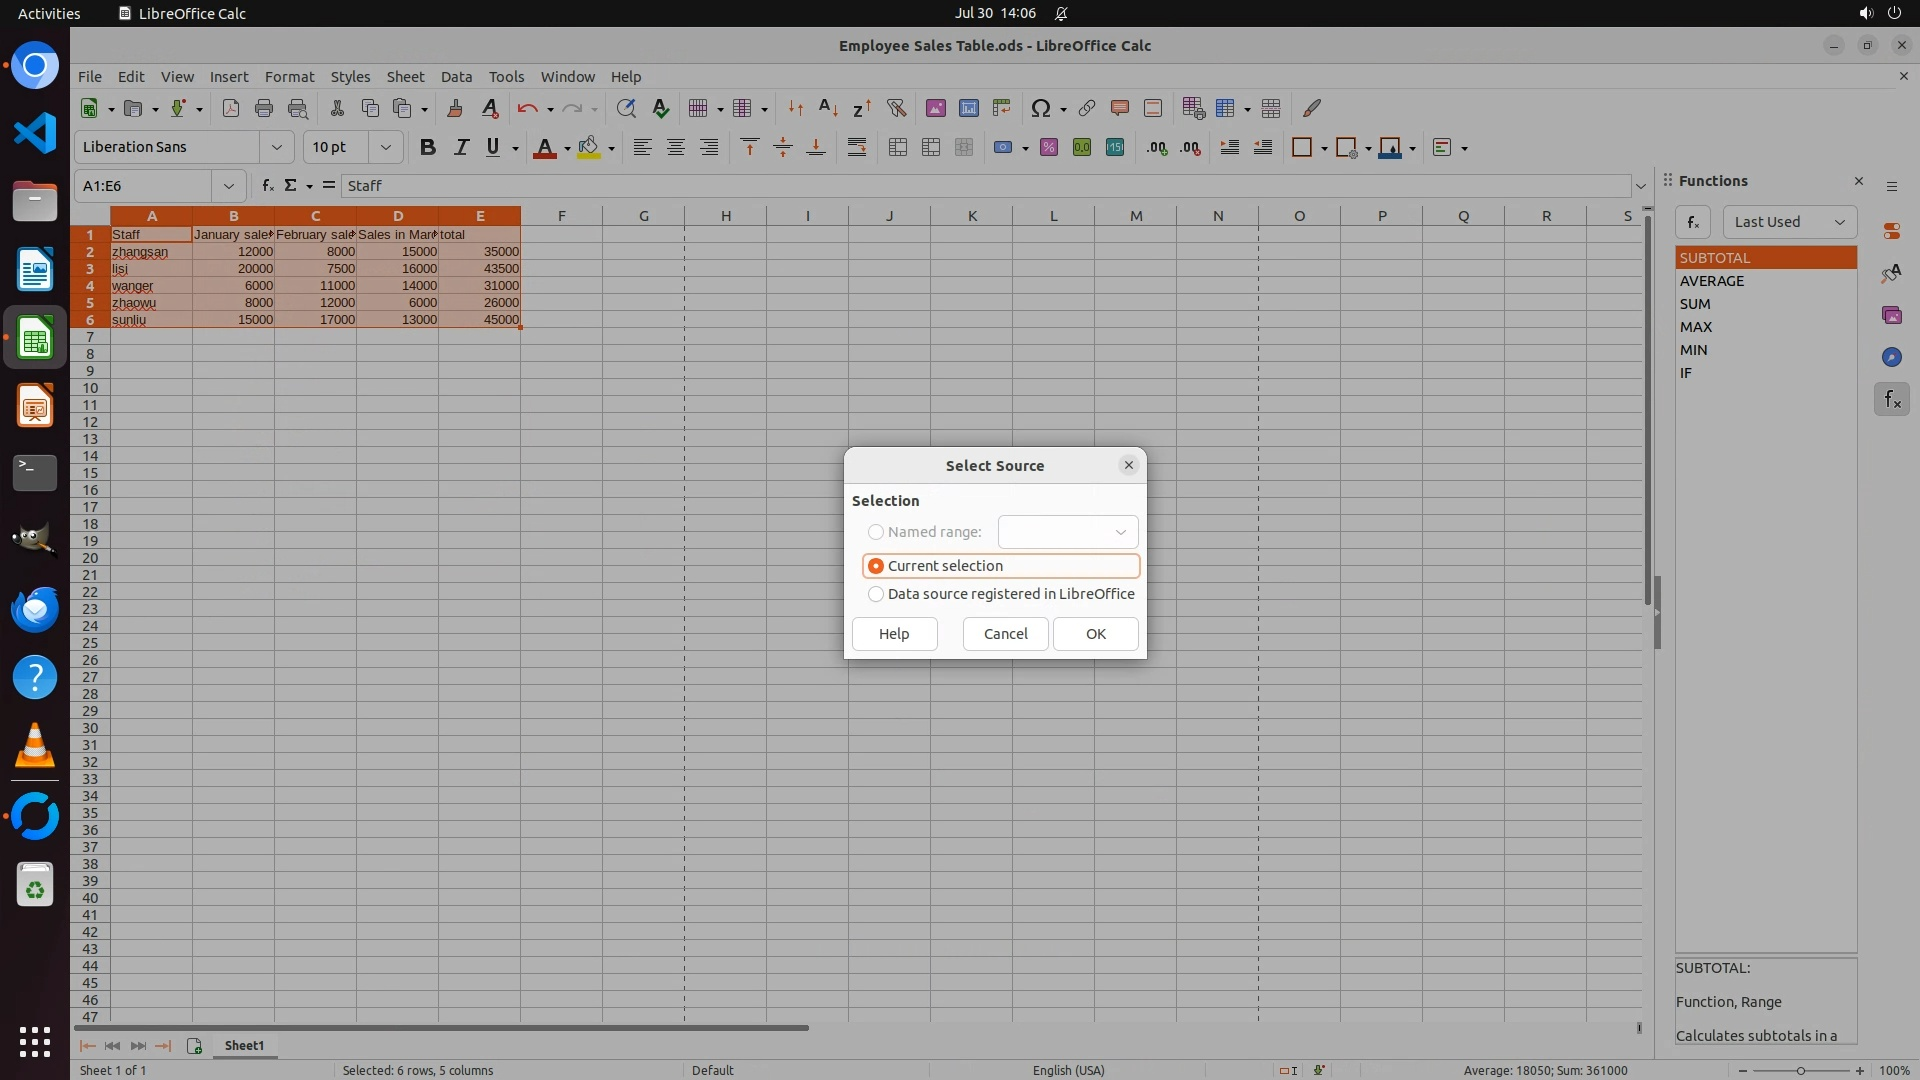
Task: Click the Insert Special Character omega icon
Action: pos(1040,108)
